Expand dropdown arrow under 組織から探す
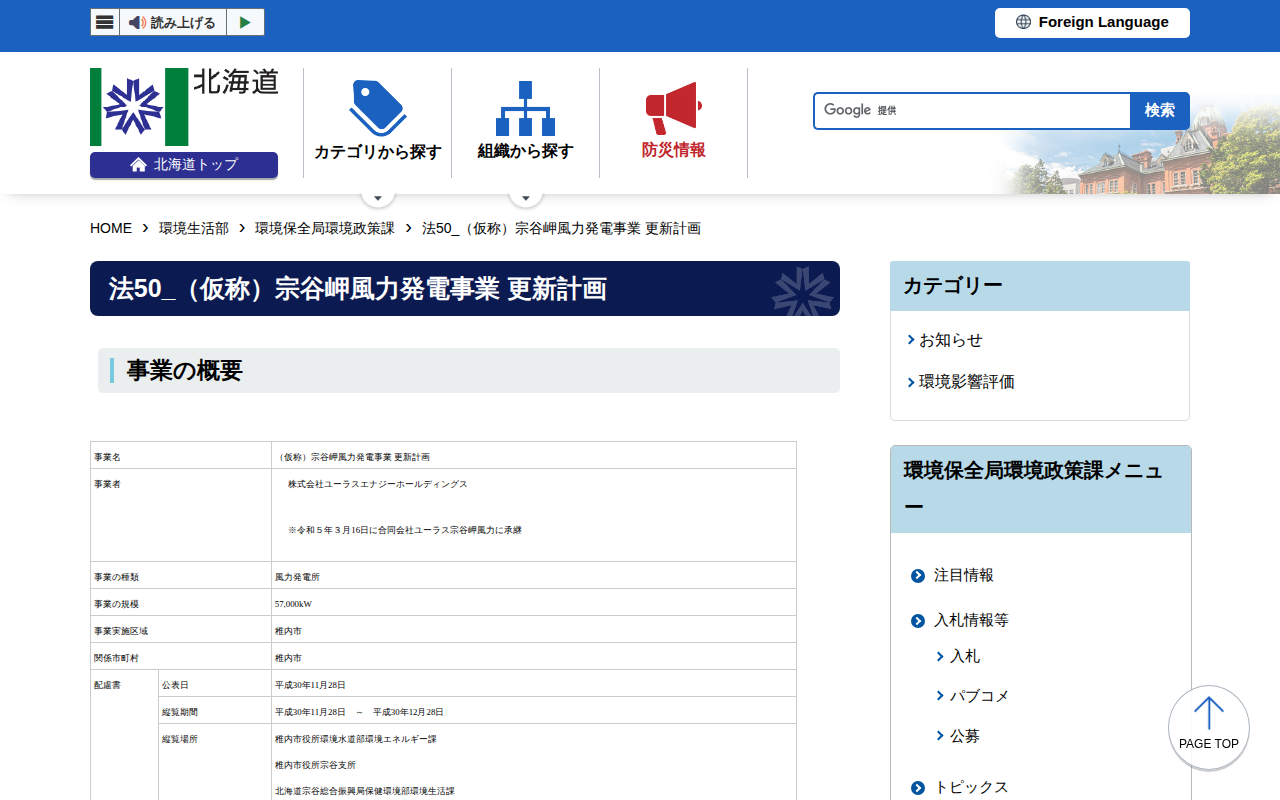Viewport: 1280px width, 800px height. point(526,197)
